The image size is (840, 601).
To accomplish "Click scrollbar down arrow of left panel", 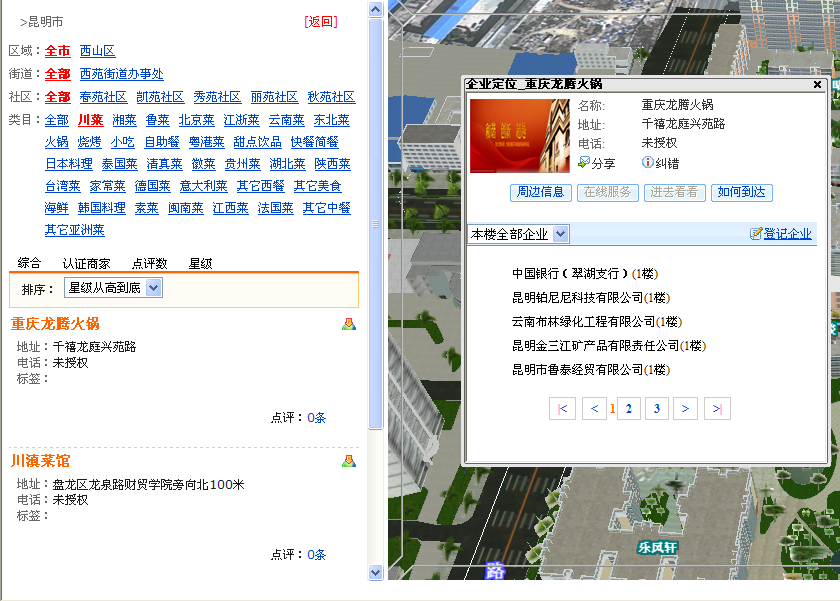I will pos(376,573).
